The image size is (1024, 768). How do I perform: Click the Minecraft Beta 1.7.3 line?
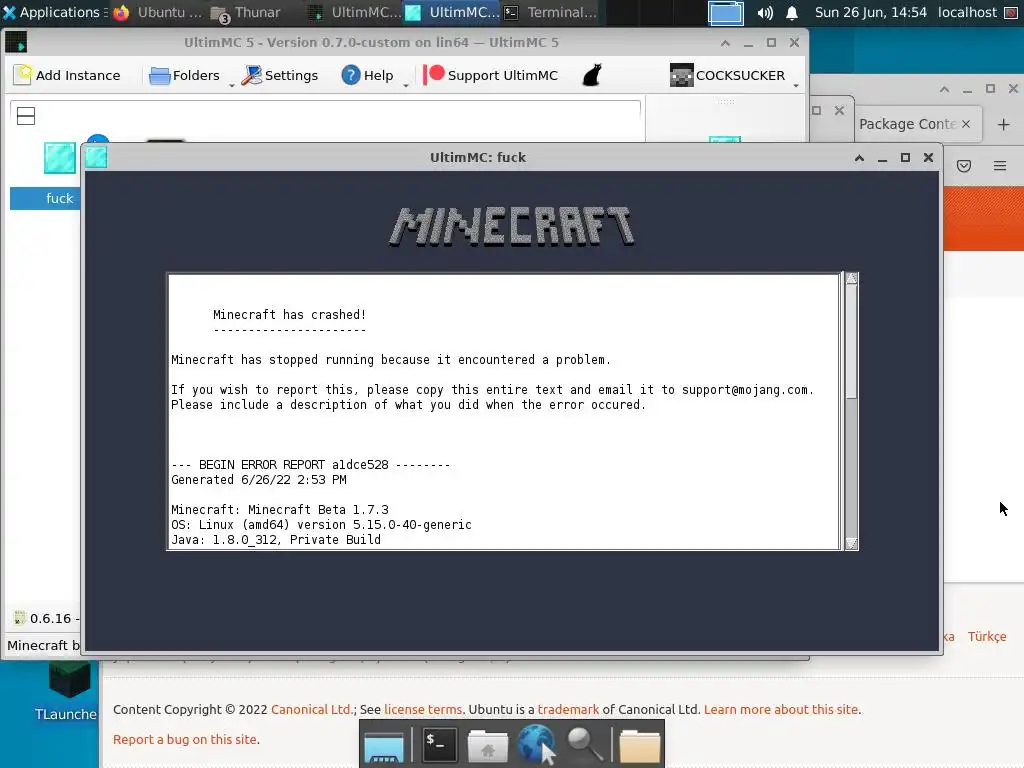coord(280,509)
